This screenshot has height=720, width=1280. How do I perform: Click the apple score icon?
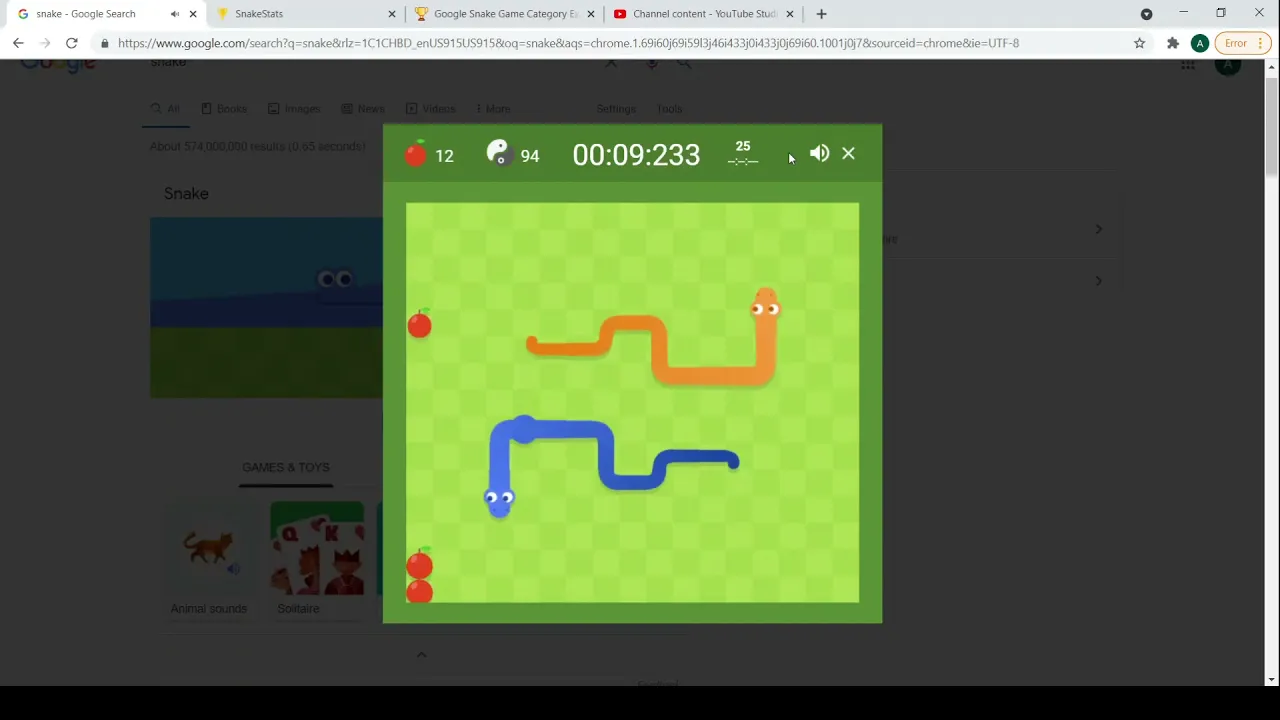click(x=415, y=153)
